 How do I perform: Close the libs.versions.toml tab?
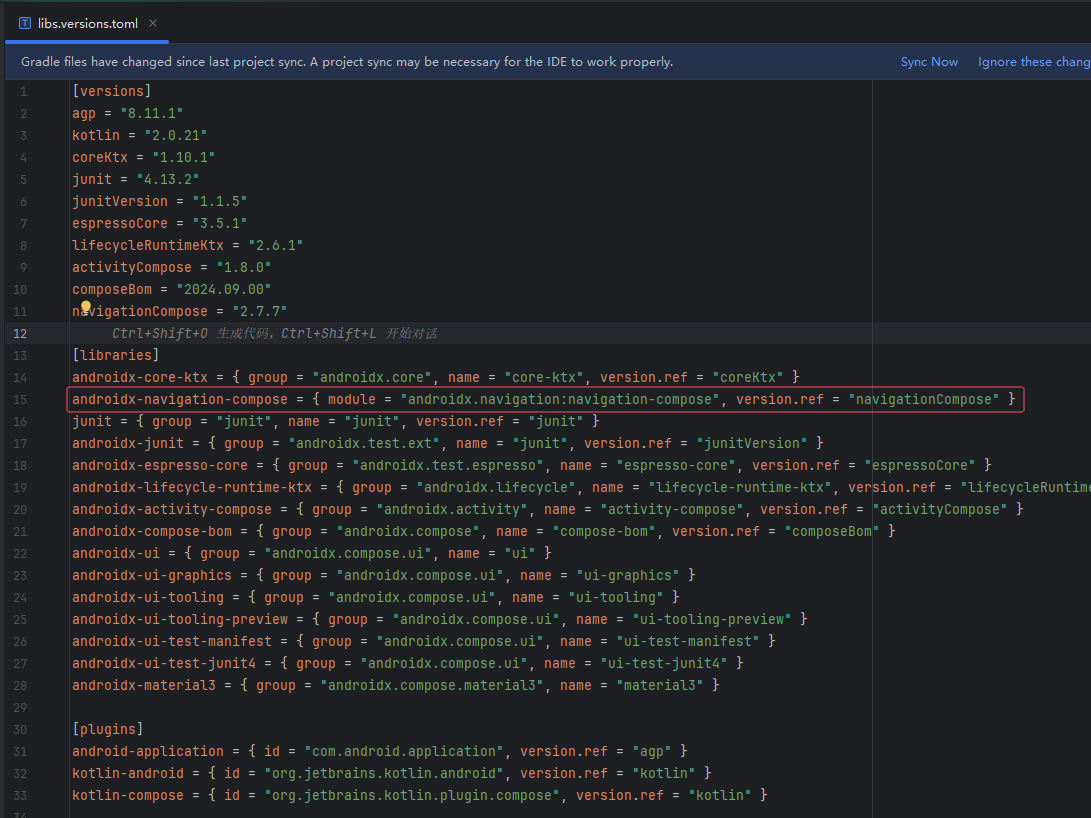coord(153,24)
